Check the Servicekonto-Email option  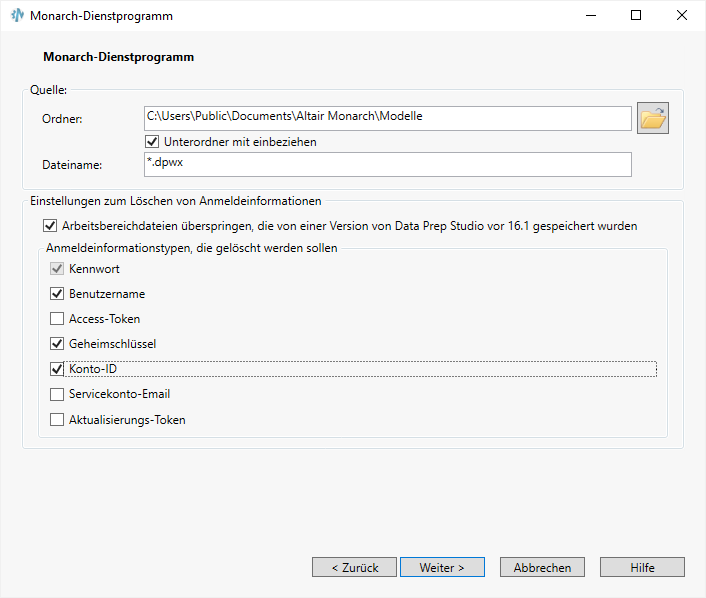(x=57, y=394)
